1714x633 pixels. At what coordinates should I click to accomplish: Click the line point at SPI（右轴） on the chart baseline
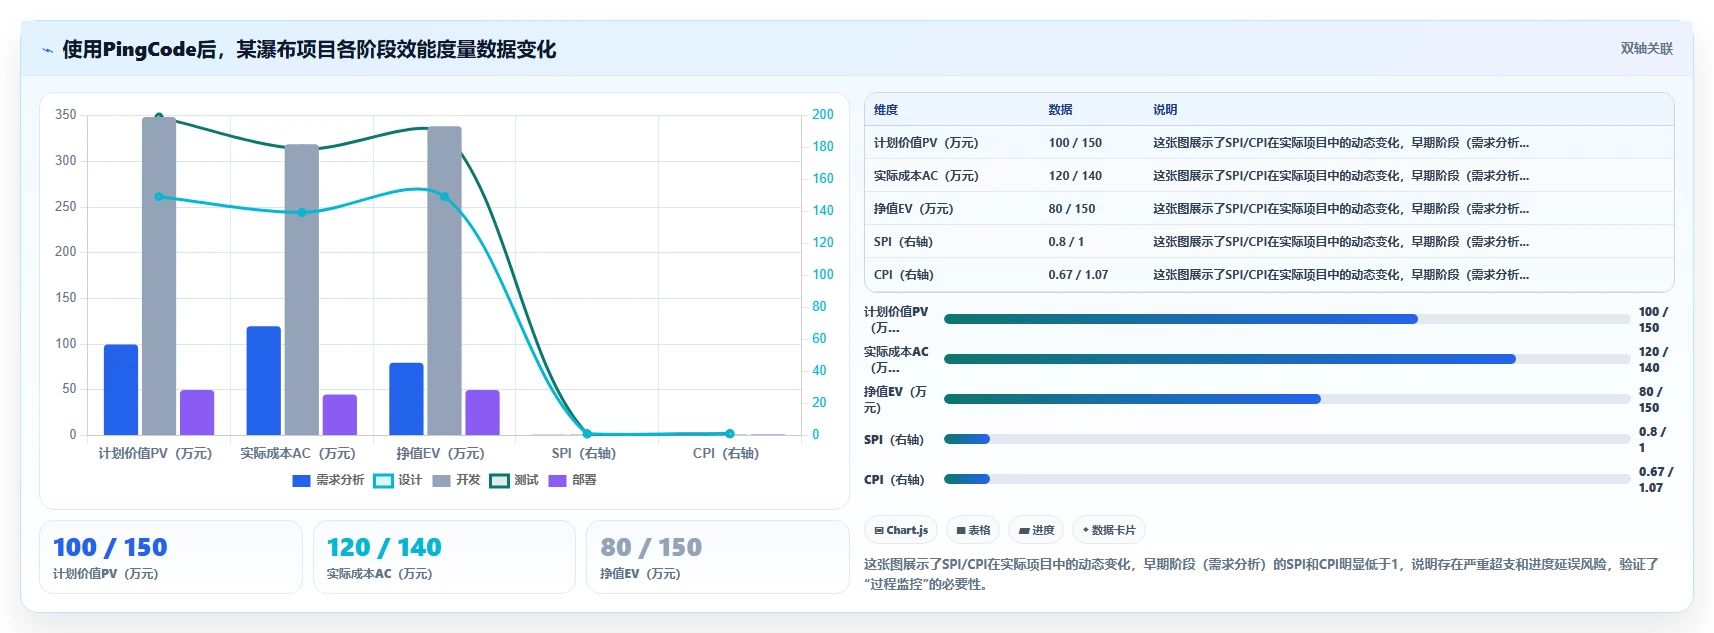(587, 434)
